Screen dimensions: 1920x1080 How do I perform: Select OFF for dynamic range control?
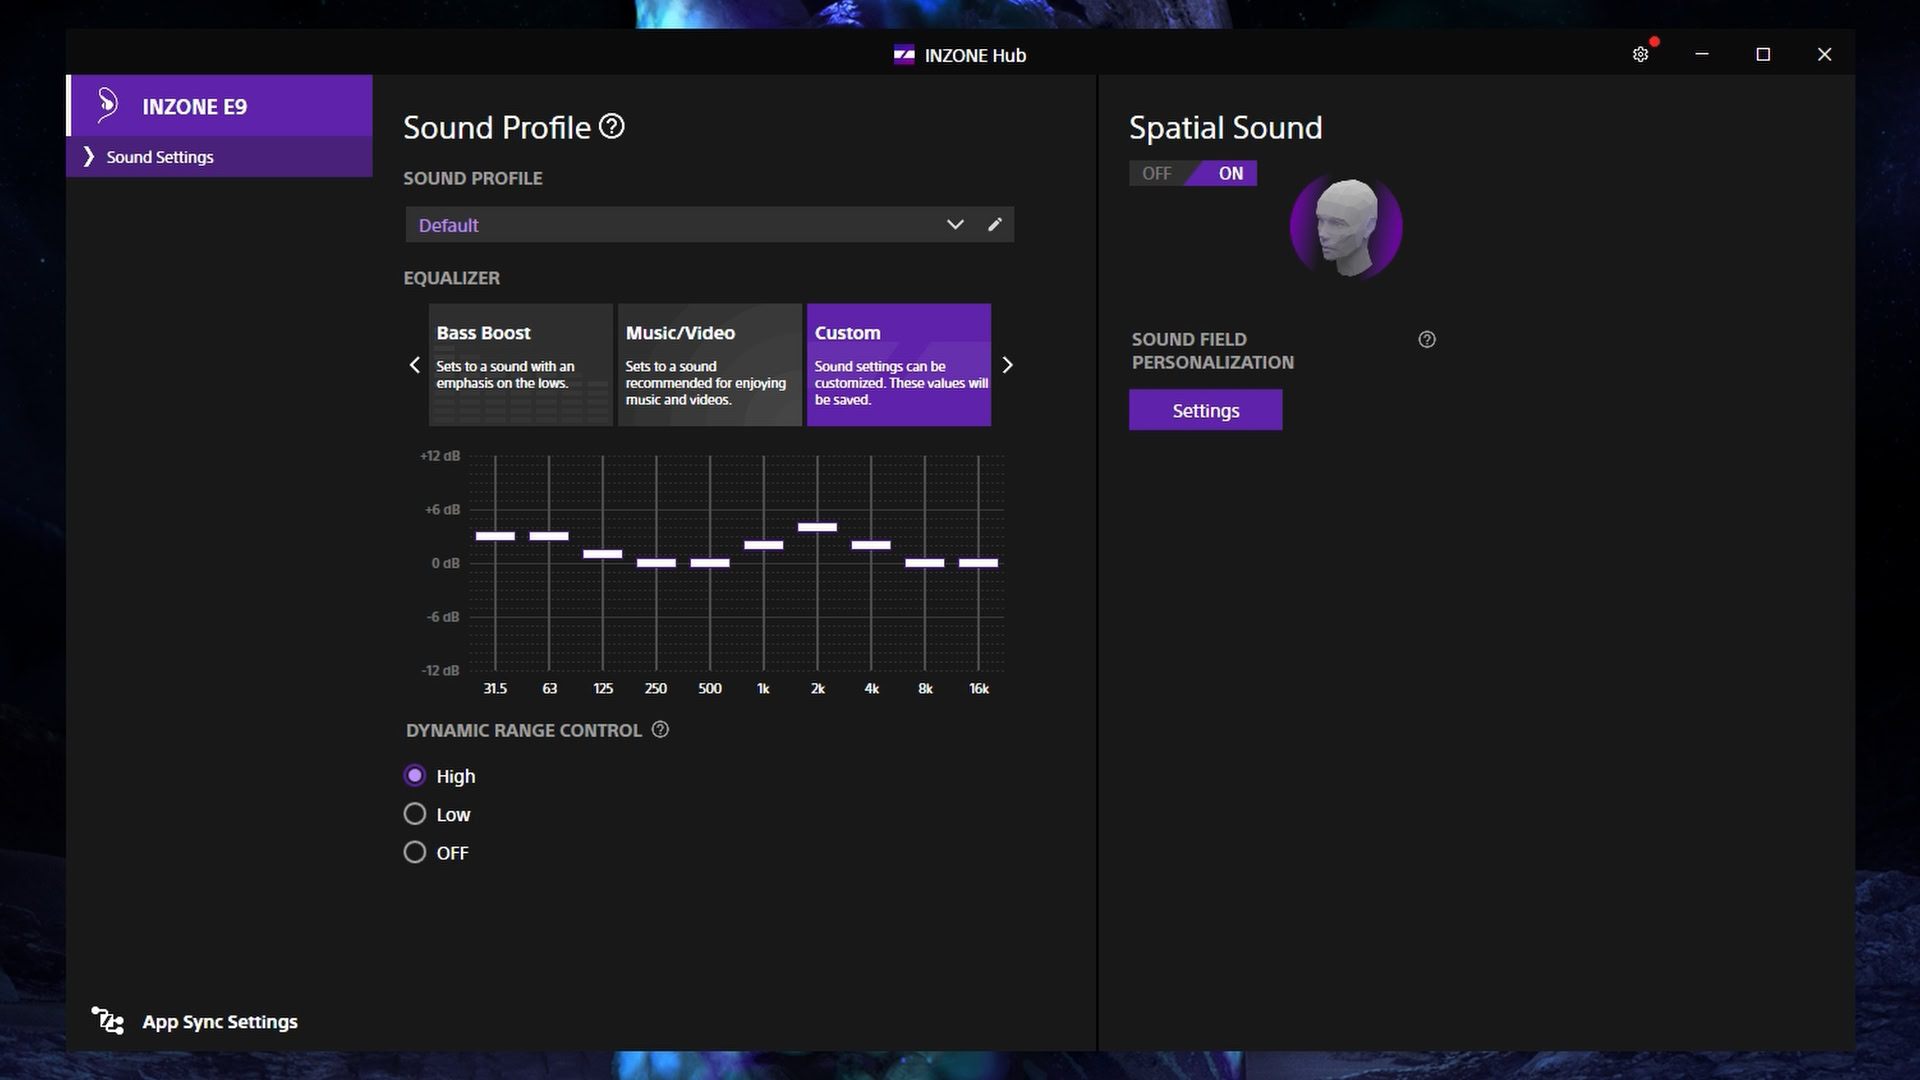[x=415, y=852]
